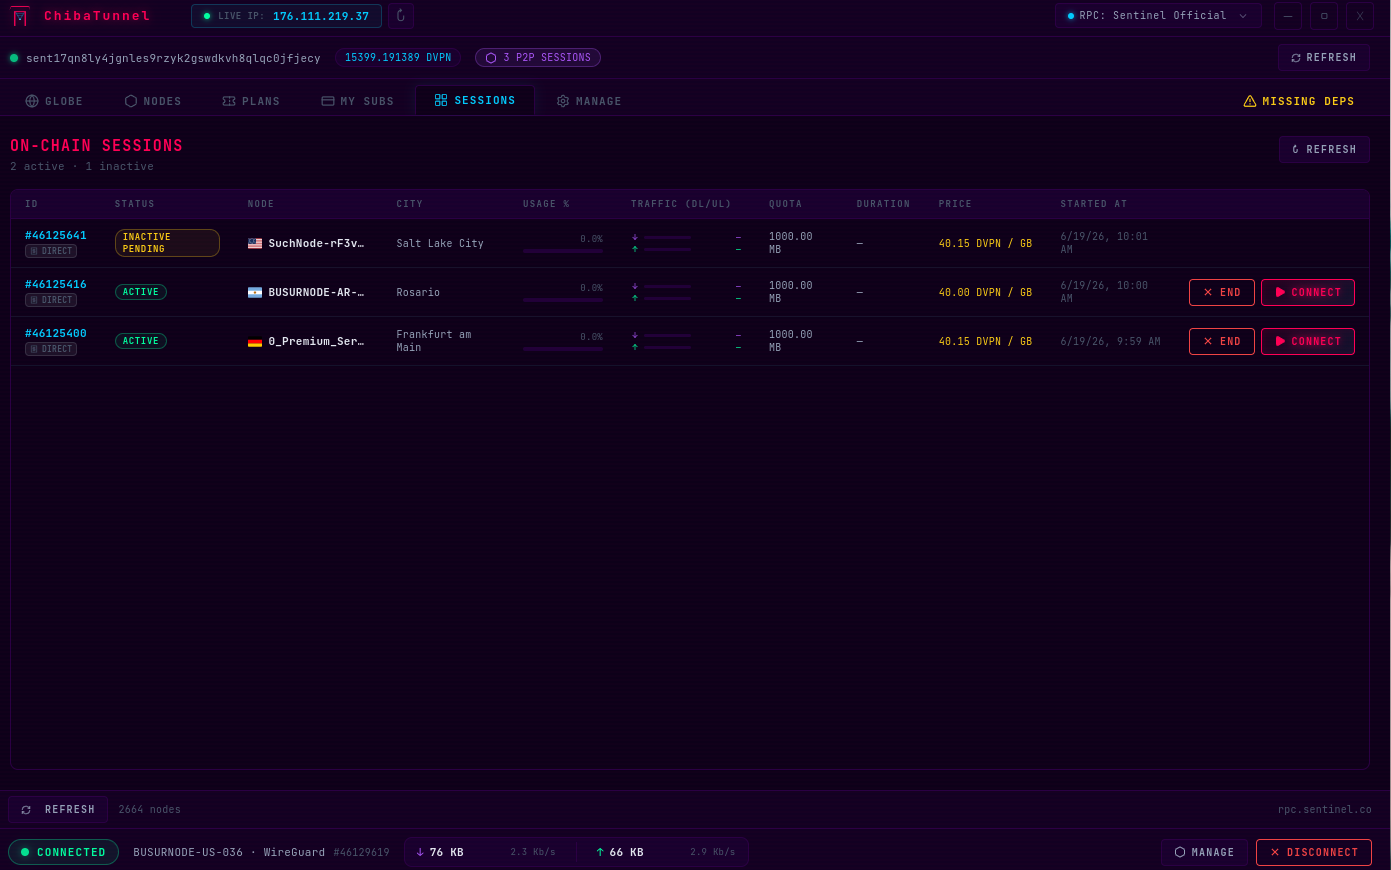Screen dimensions: 1391x870
Task: Refresh the On-Chain Sessions list
Action: click(1324, 149)
